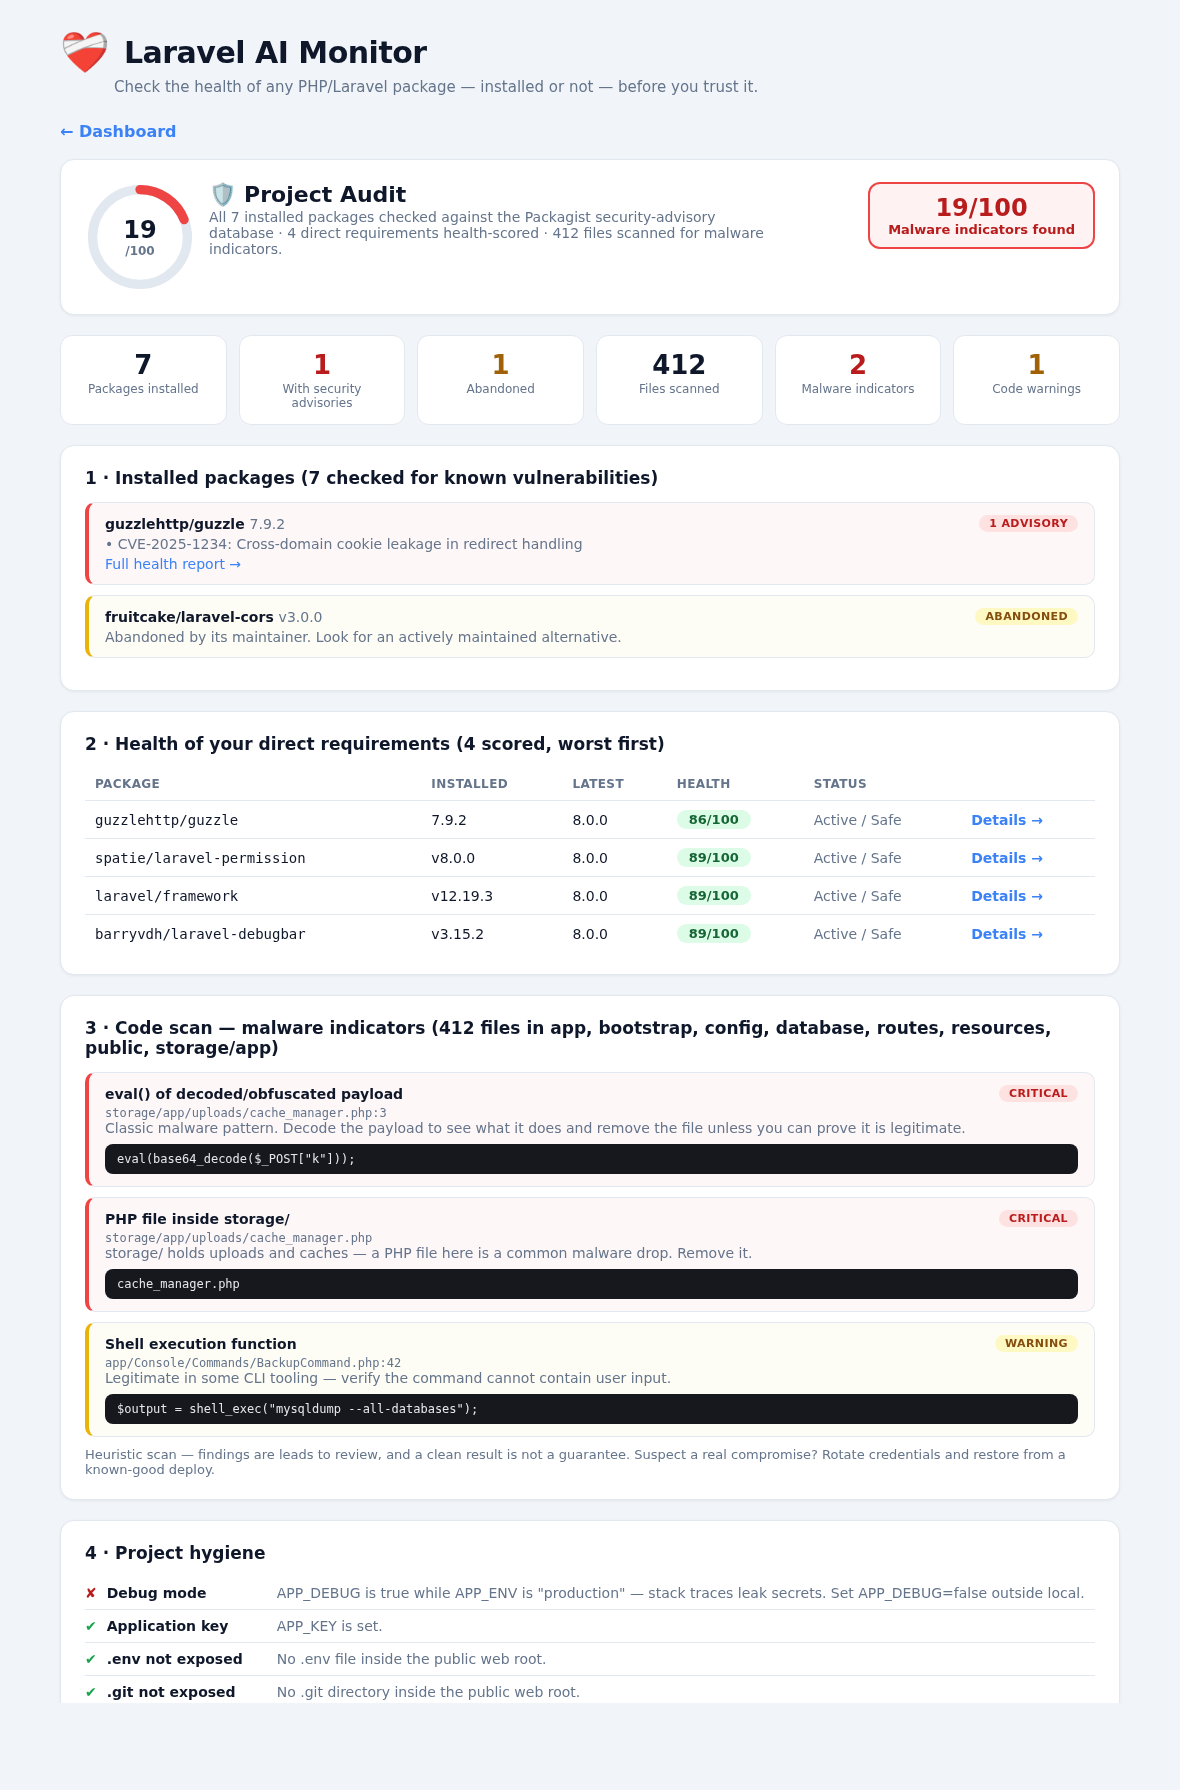
Task: Click the Application key hygiene row label
Action: pyautogui.click(x=167, y=1626)
